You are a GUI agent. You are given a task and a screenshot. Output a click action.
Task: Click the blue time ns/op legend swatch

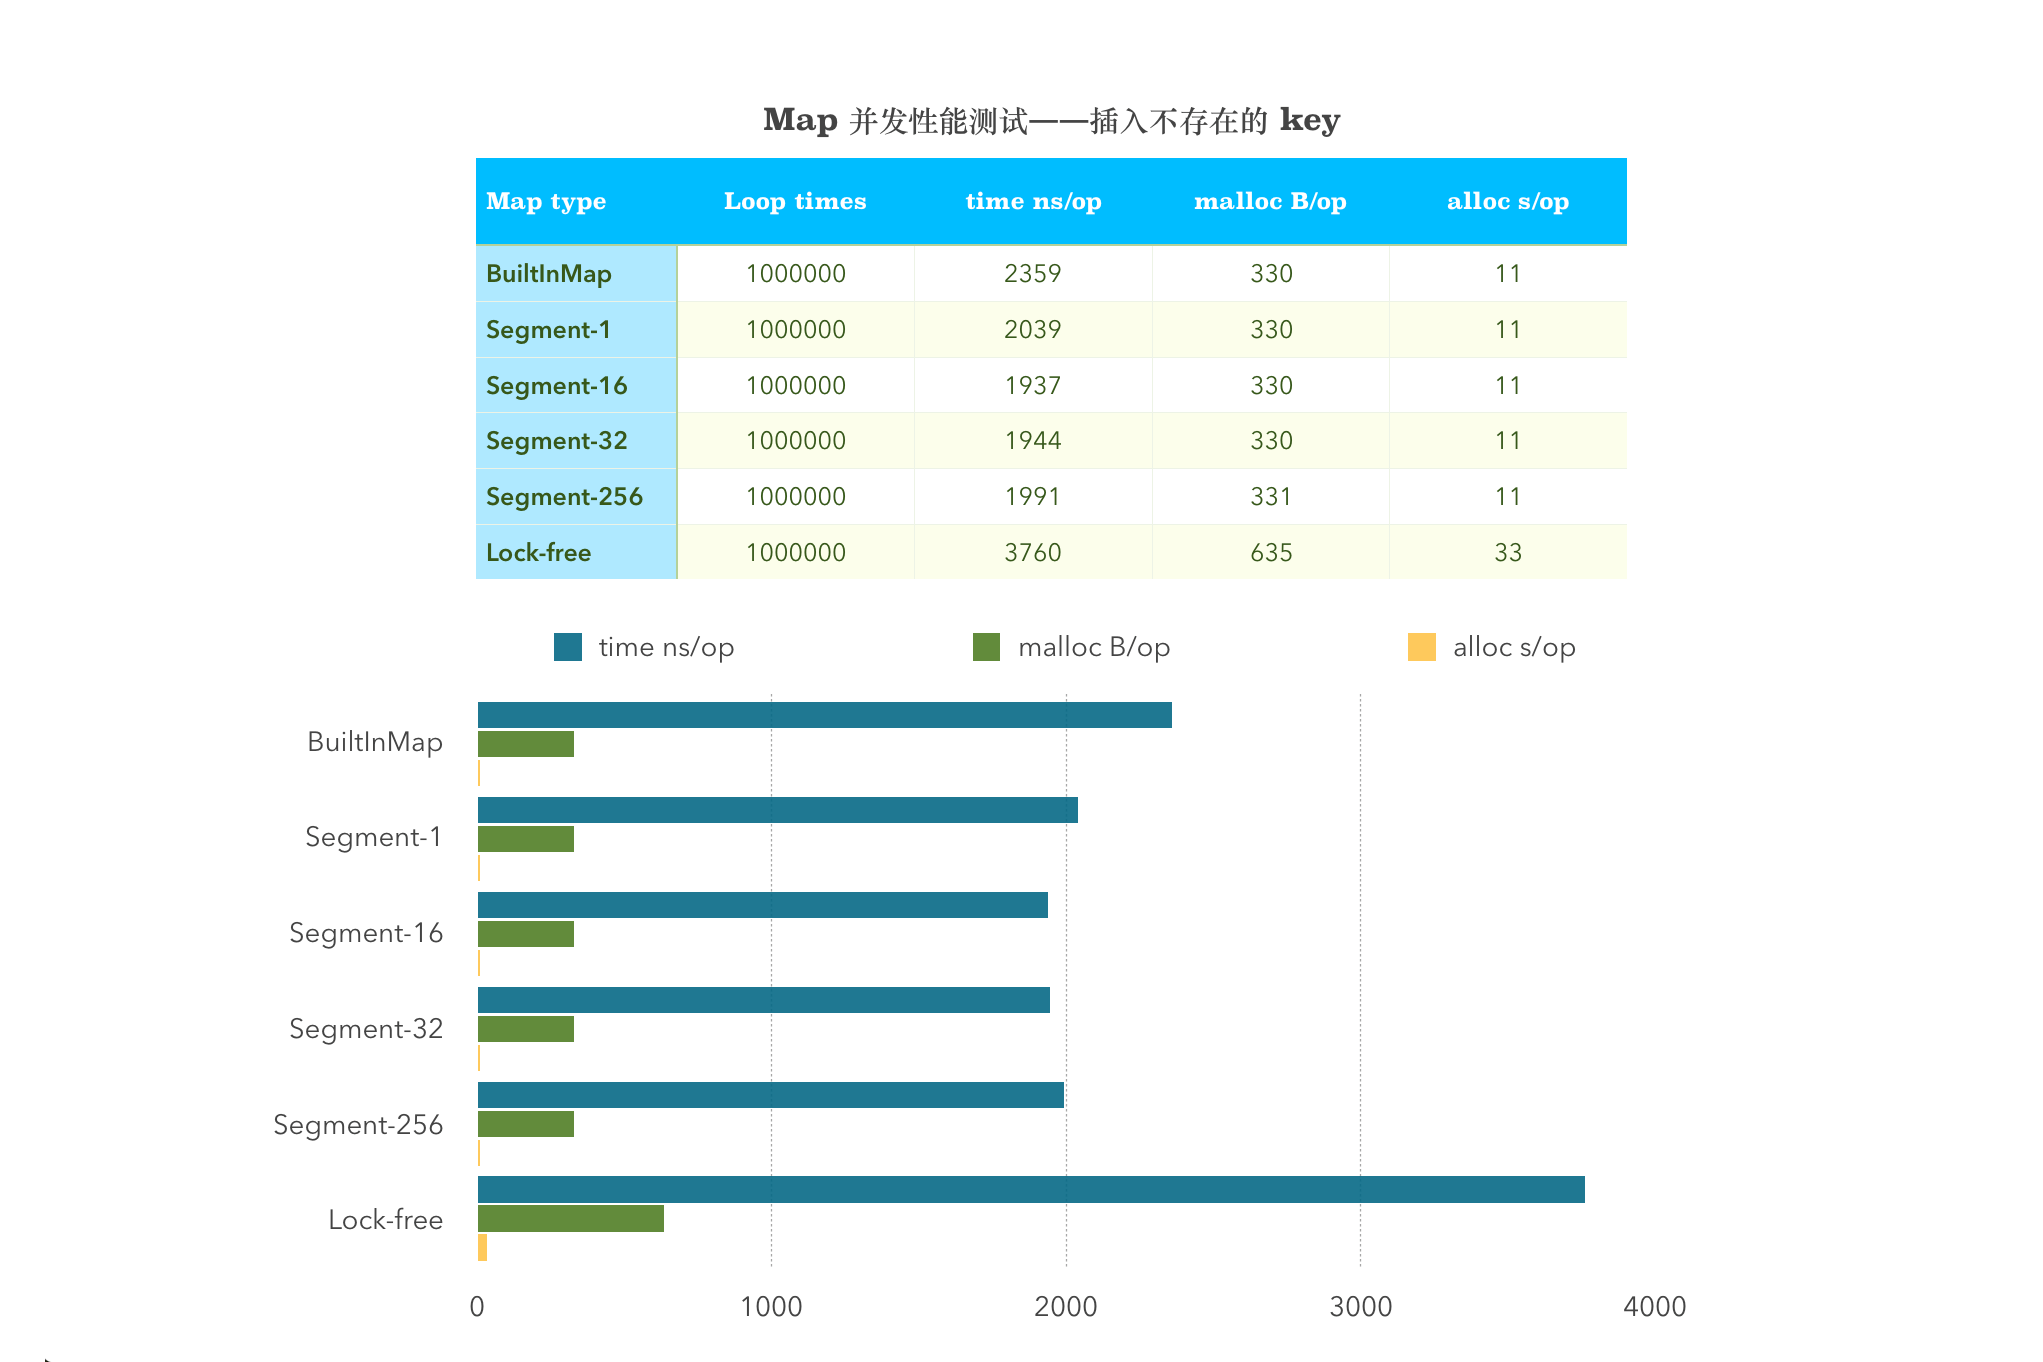pyautogui.click(x=567, y=647)
